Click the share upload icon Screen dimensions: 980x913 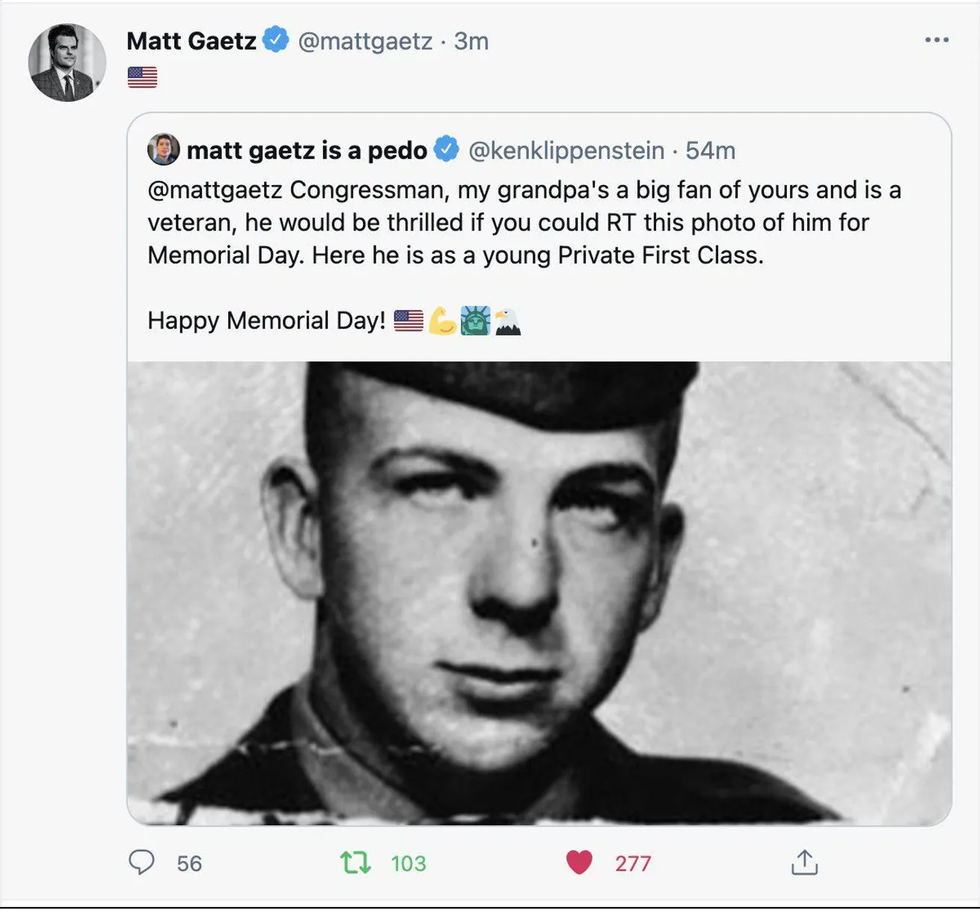[x=804, y=862]
